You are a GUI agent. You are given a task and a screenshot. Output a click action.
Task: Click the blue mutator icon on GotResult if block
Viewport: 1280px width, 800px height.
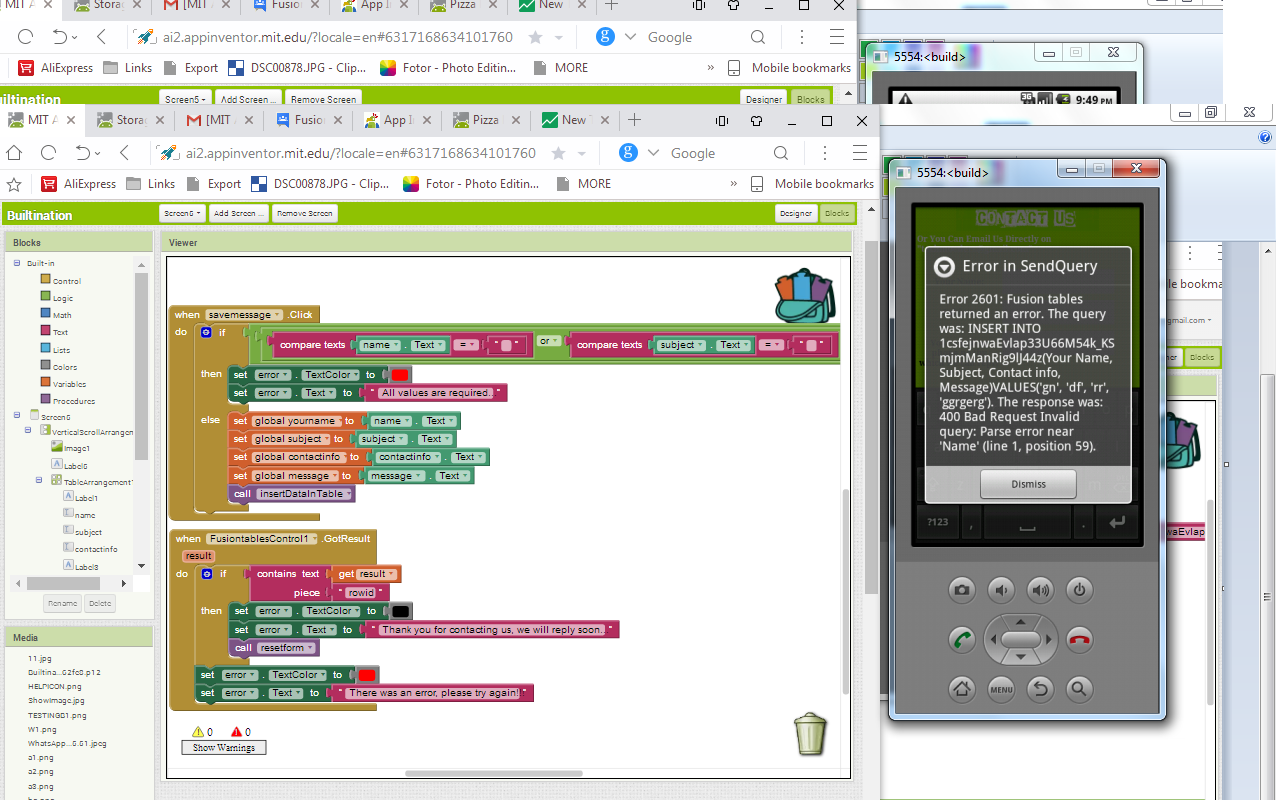206,574
